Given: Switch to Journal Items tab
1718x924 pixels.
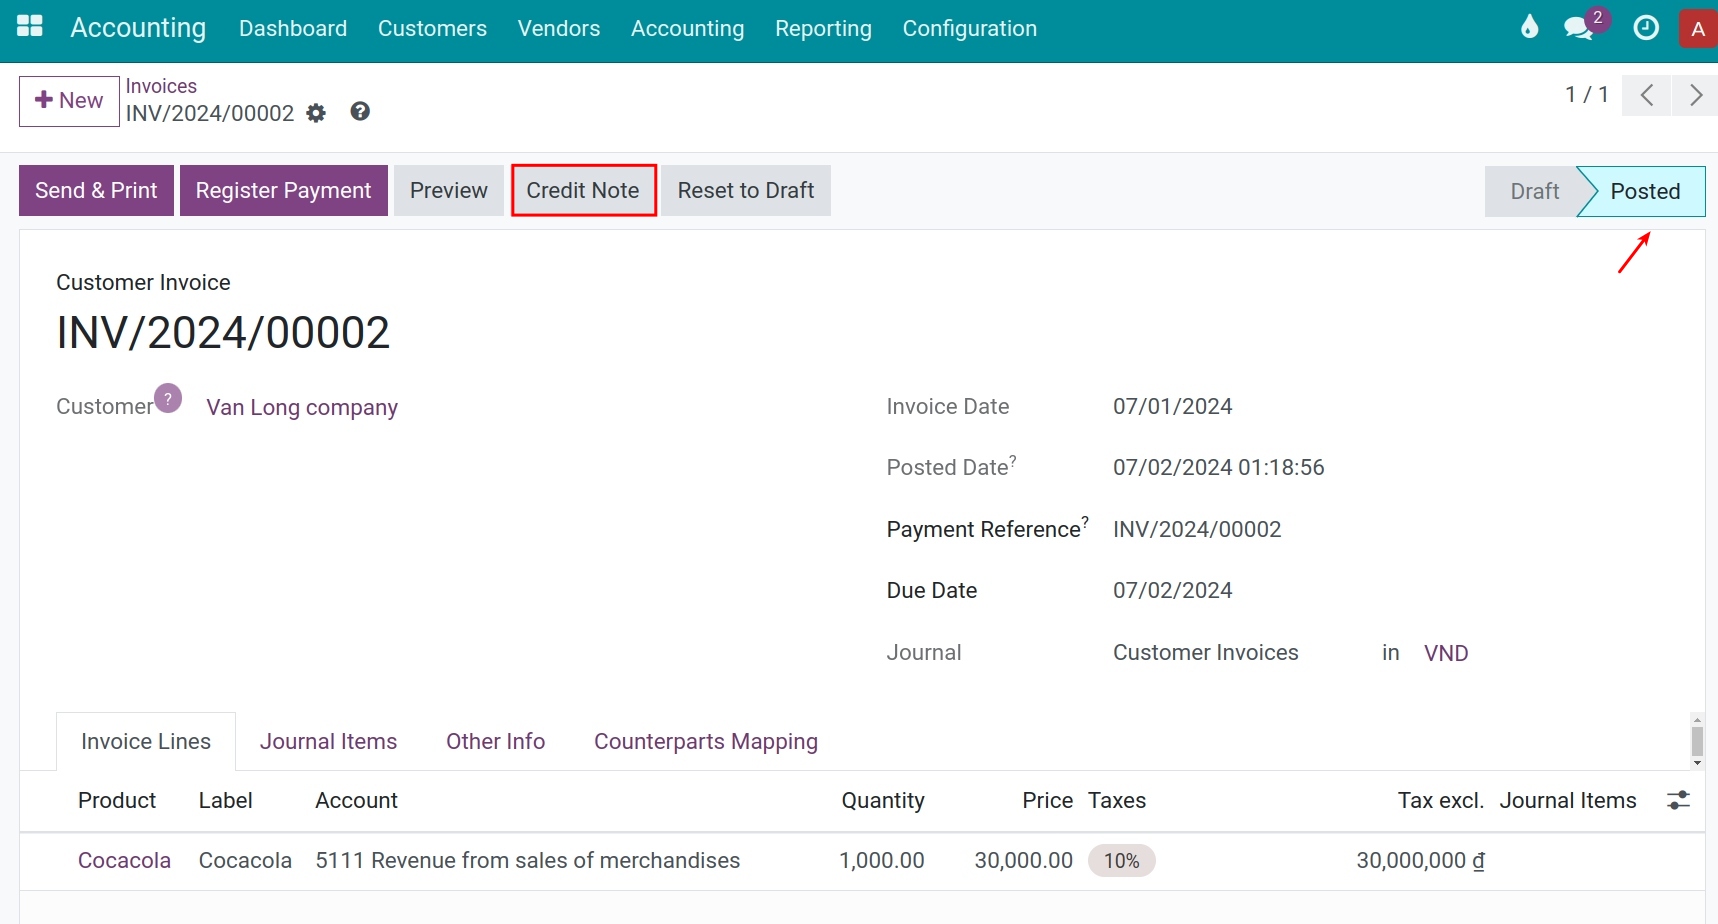Looking at the screenshot, I should (328, 741).
